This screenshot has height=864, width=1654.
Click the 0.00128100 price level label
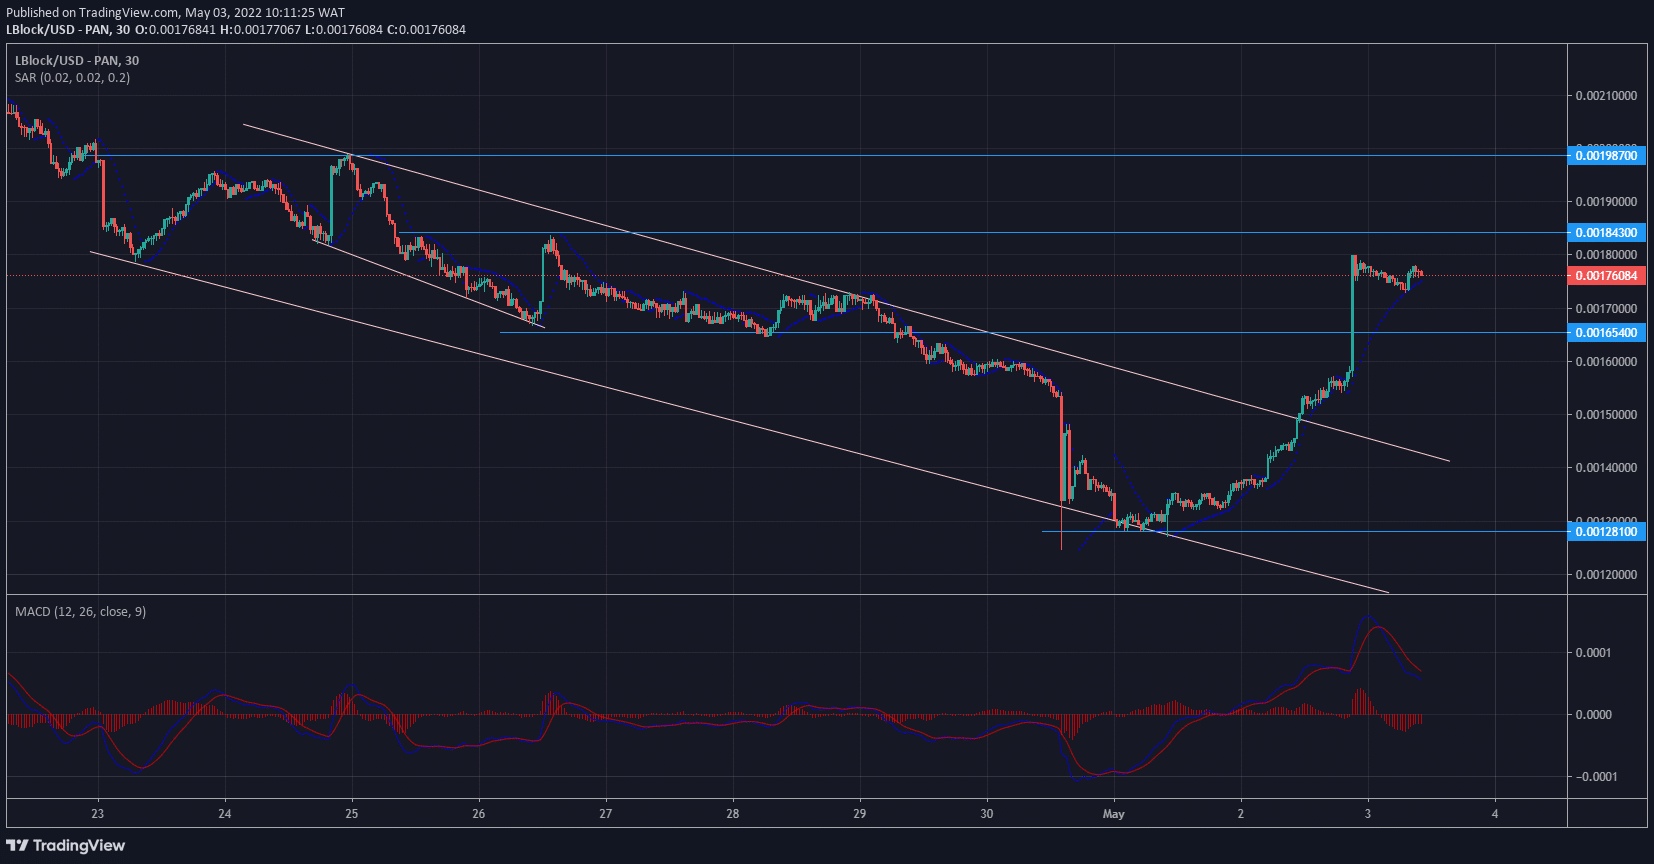[1606, 532]
